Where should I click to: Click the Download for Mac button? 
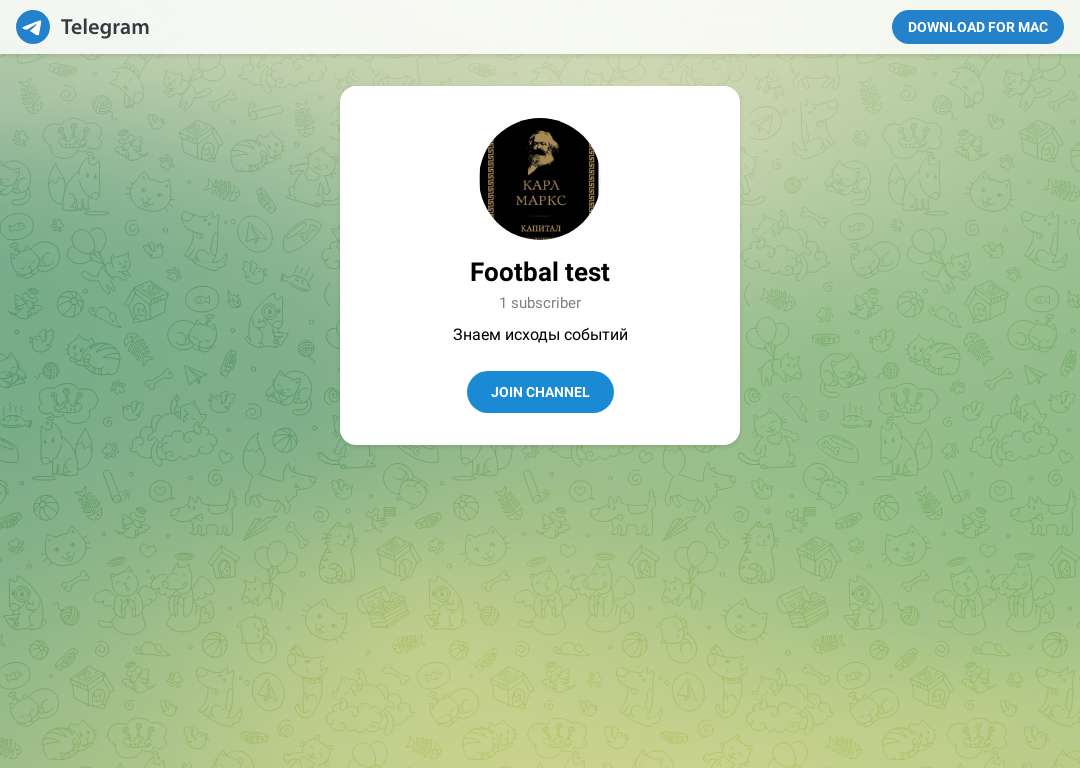(x=977, y=27)
